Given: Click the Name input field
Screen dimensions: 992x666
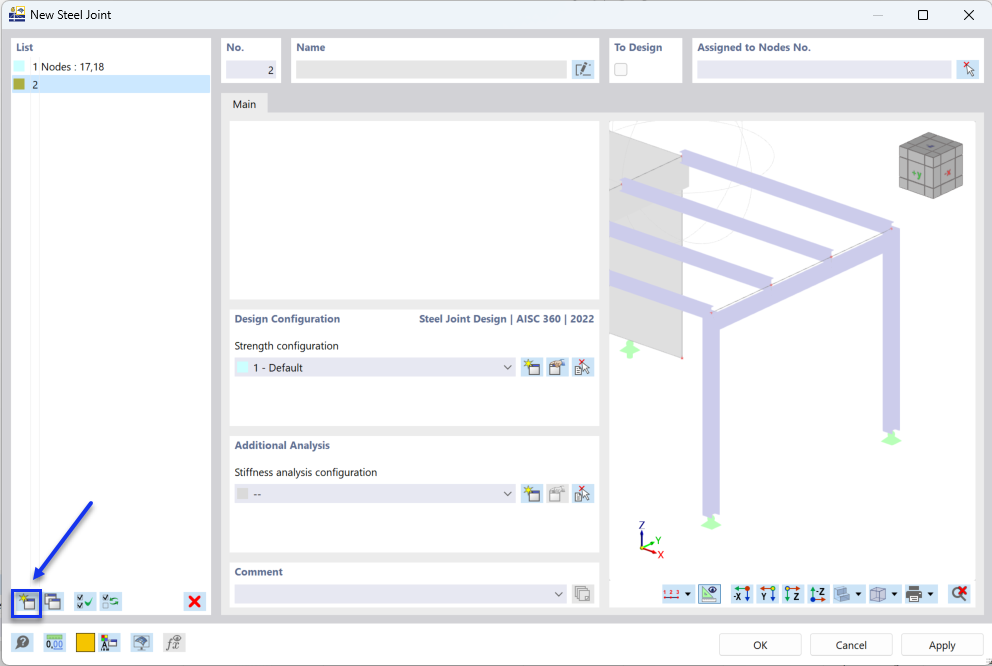Looking at the screenshot, I should [431, 70].
